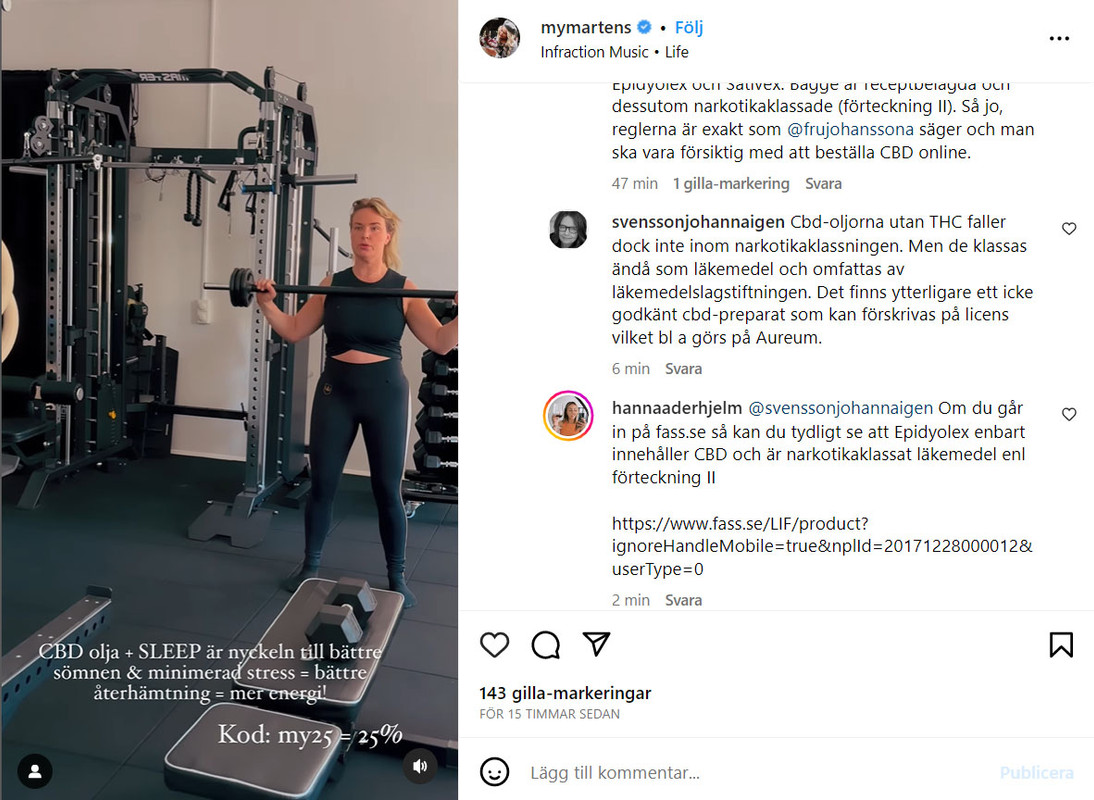Screen dimensions: 1094x800
Task: Open the @frujohanssona mention
Action: tap(850, 129)
